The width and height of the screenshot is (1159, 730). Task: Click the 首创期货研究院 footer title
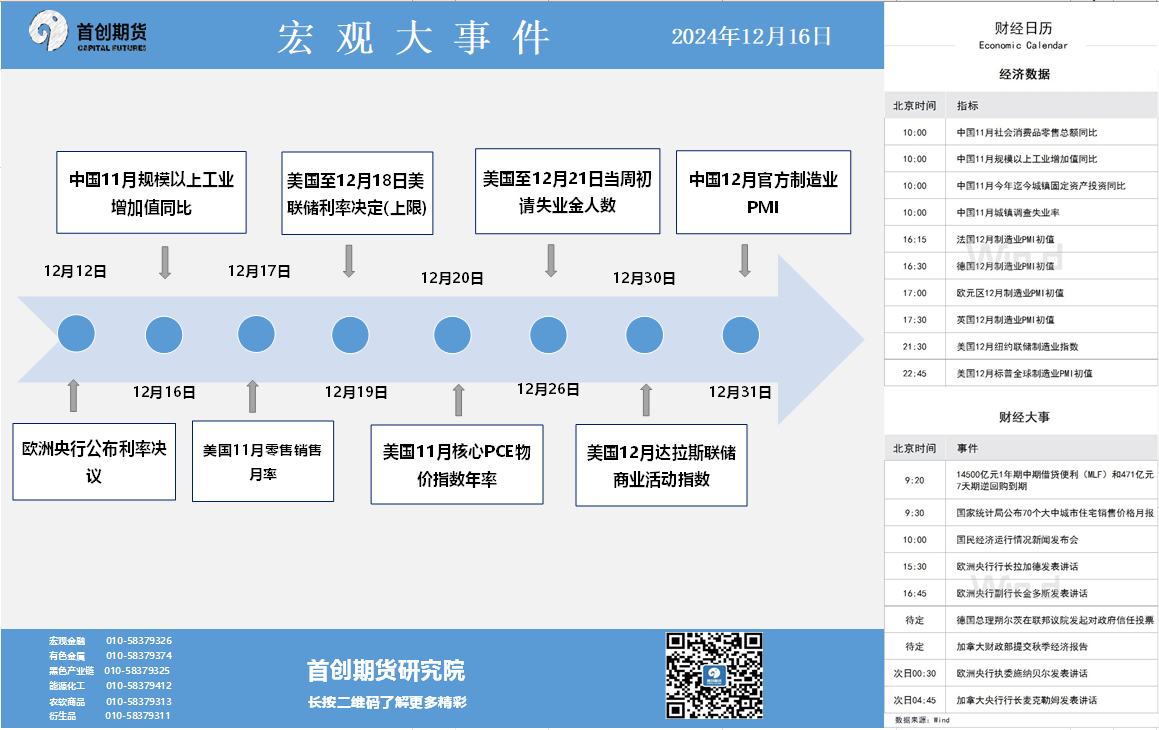click(x=386, y=670)
